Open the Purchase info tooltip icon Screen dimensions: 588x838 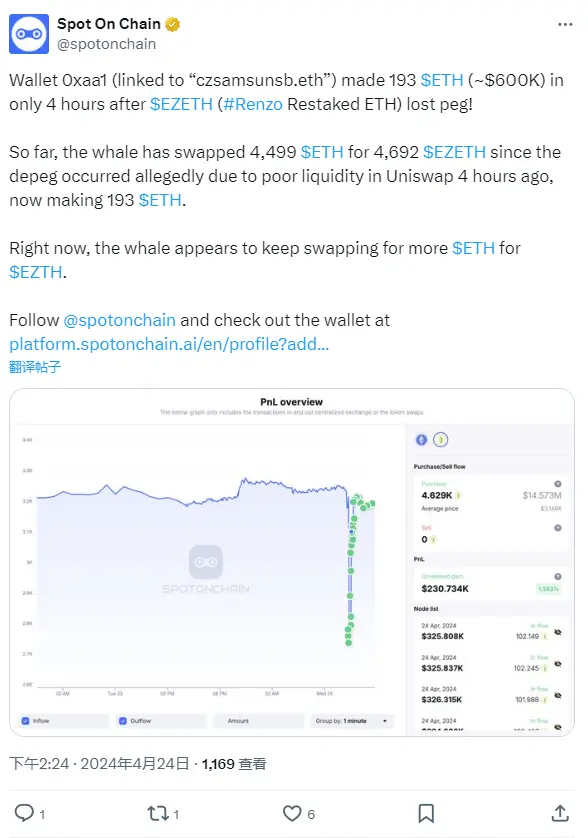coord(557,484)
